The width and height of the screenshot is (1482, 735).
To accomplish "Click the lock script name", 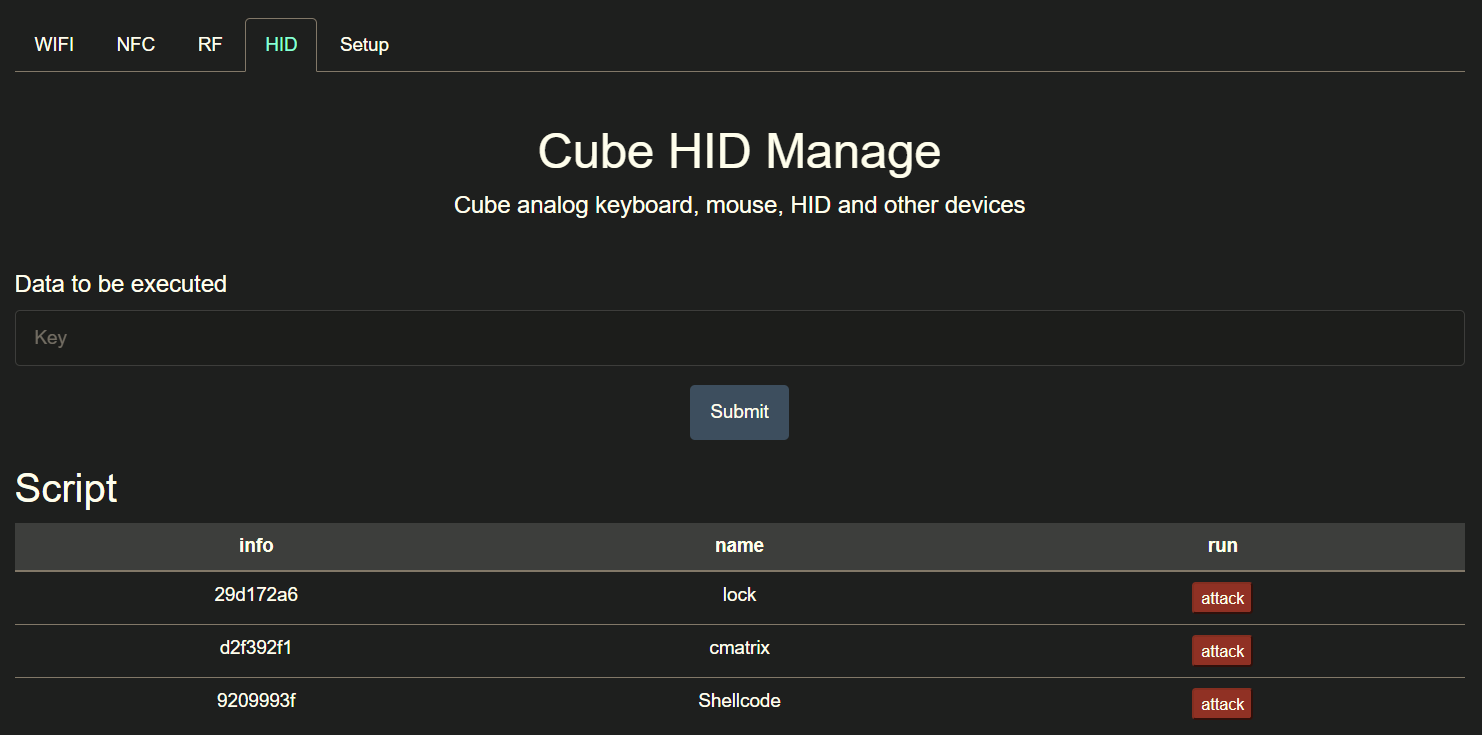I will click(739, 595).
